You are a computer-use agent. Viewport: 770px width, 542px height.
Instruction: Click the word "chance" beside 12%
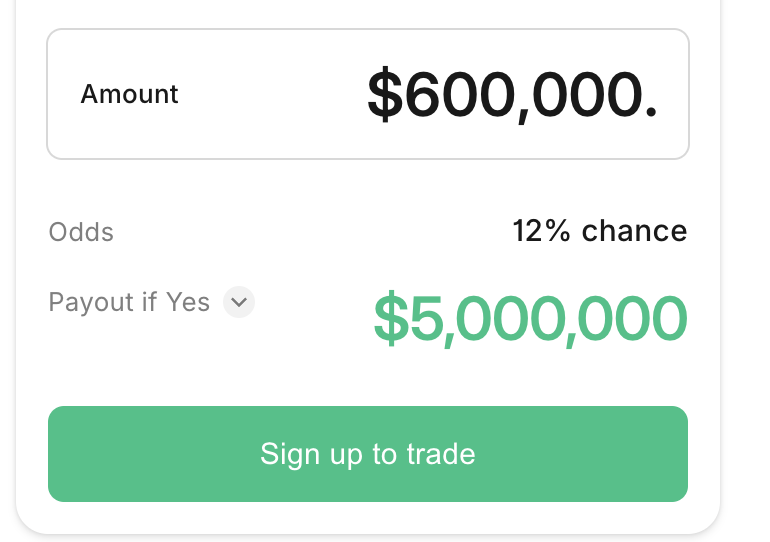point(634,231)
